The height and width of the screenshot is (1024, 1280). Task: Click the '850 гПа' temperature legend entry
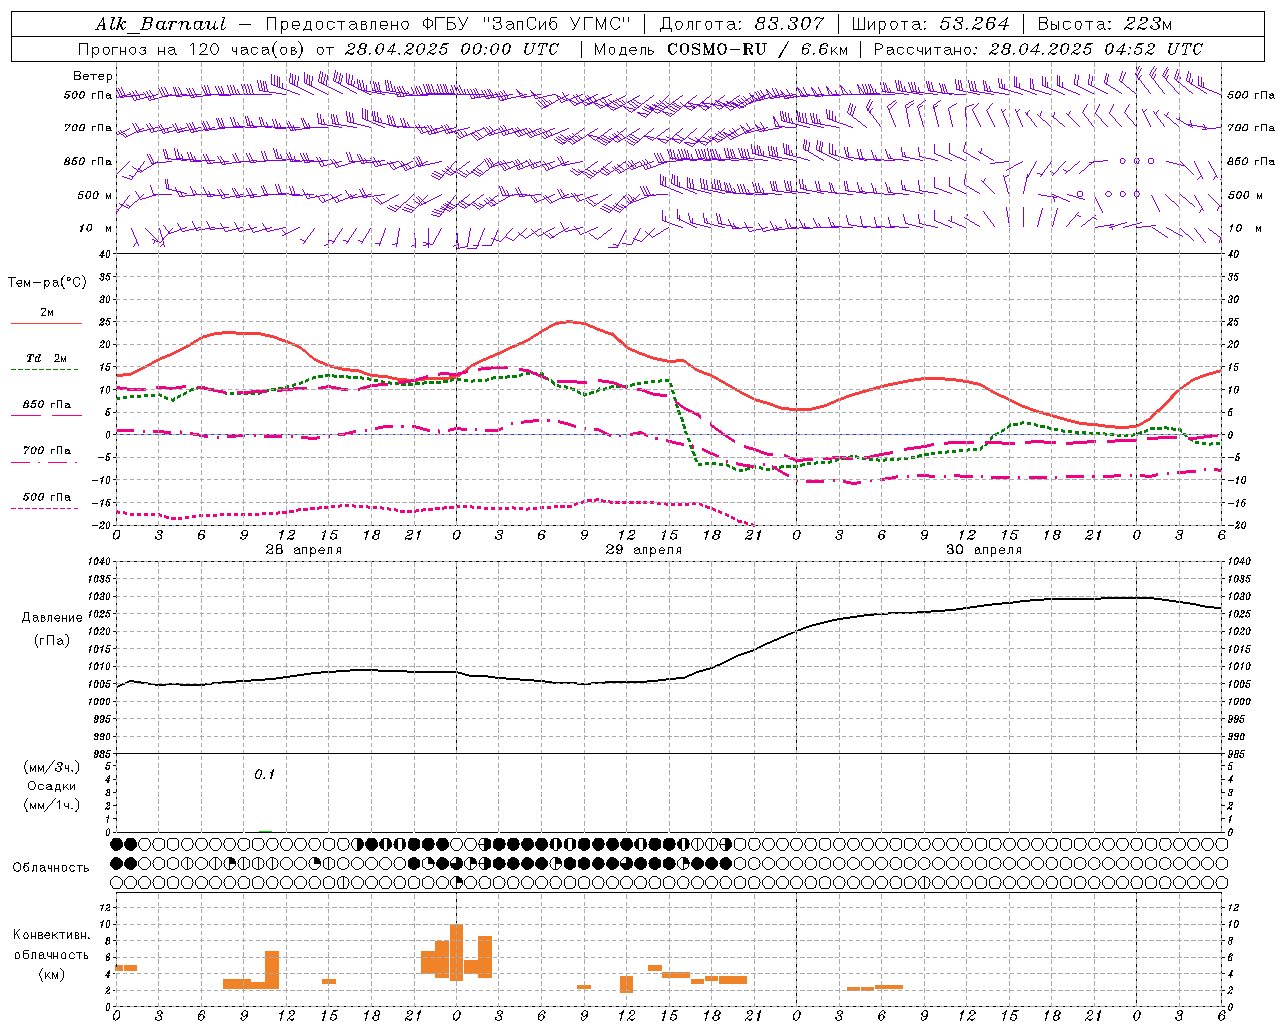pyautogui.click(x=47, y=405)
